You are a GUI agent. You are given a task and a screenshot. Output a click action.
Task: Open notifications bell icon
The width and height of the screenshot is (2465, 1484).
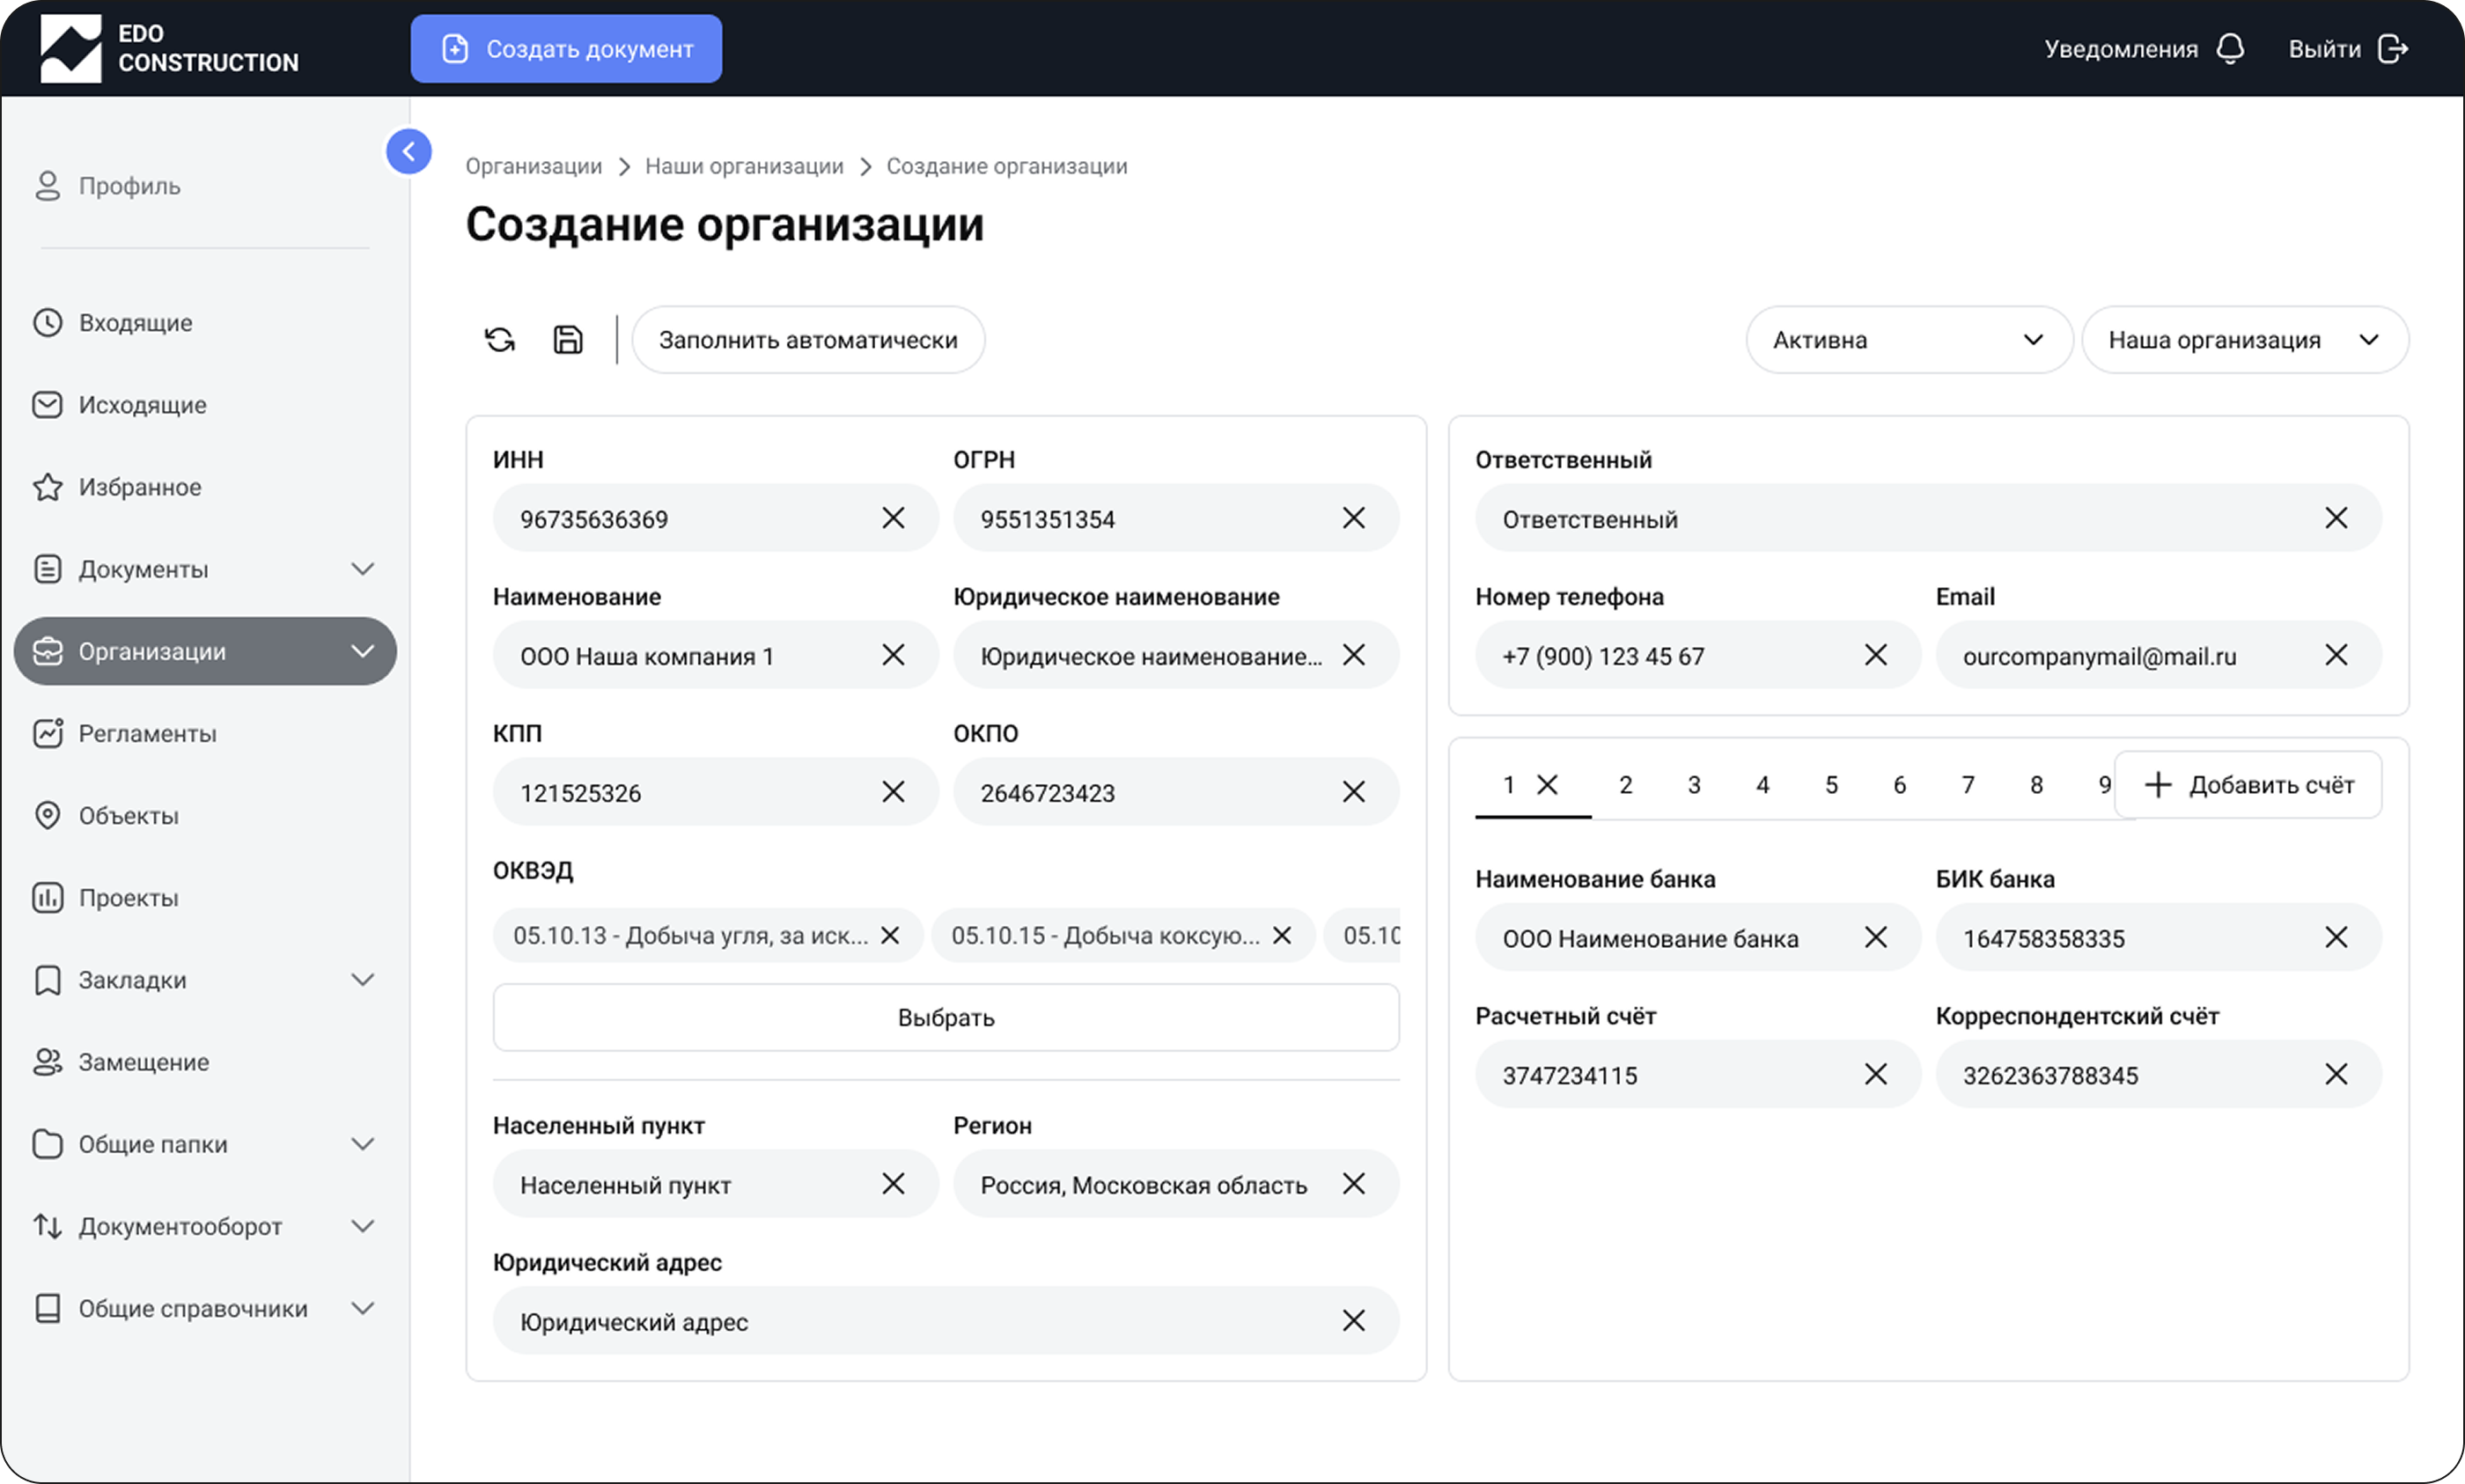point(2231,48)
